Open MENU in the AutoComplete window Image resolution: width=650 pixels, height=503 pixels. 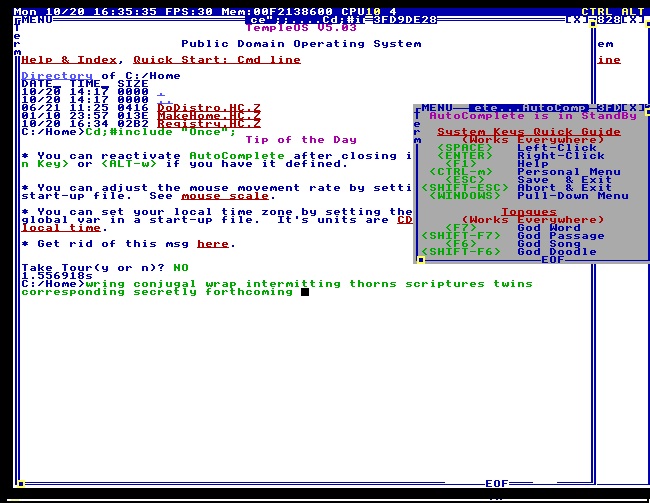click(437, 108)
